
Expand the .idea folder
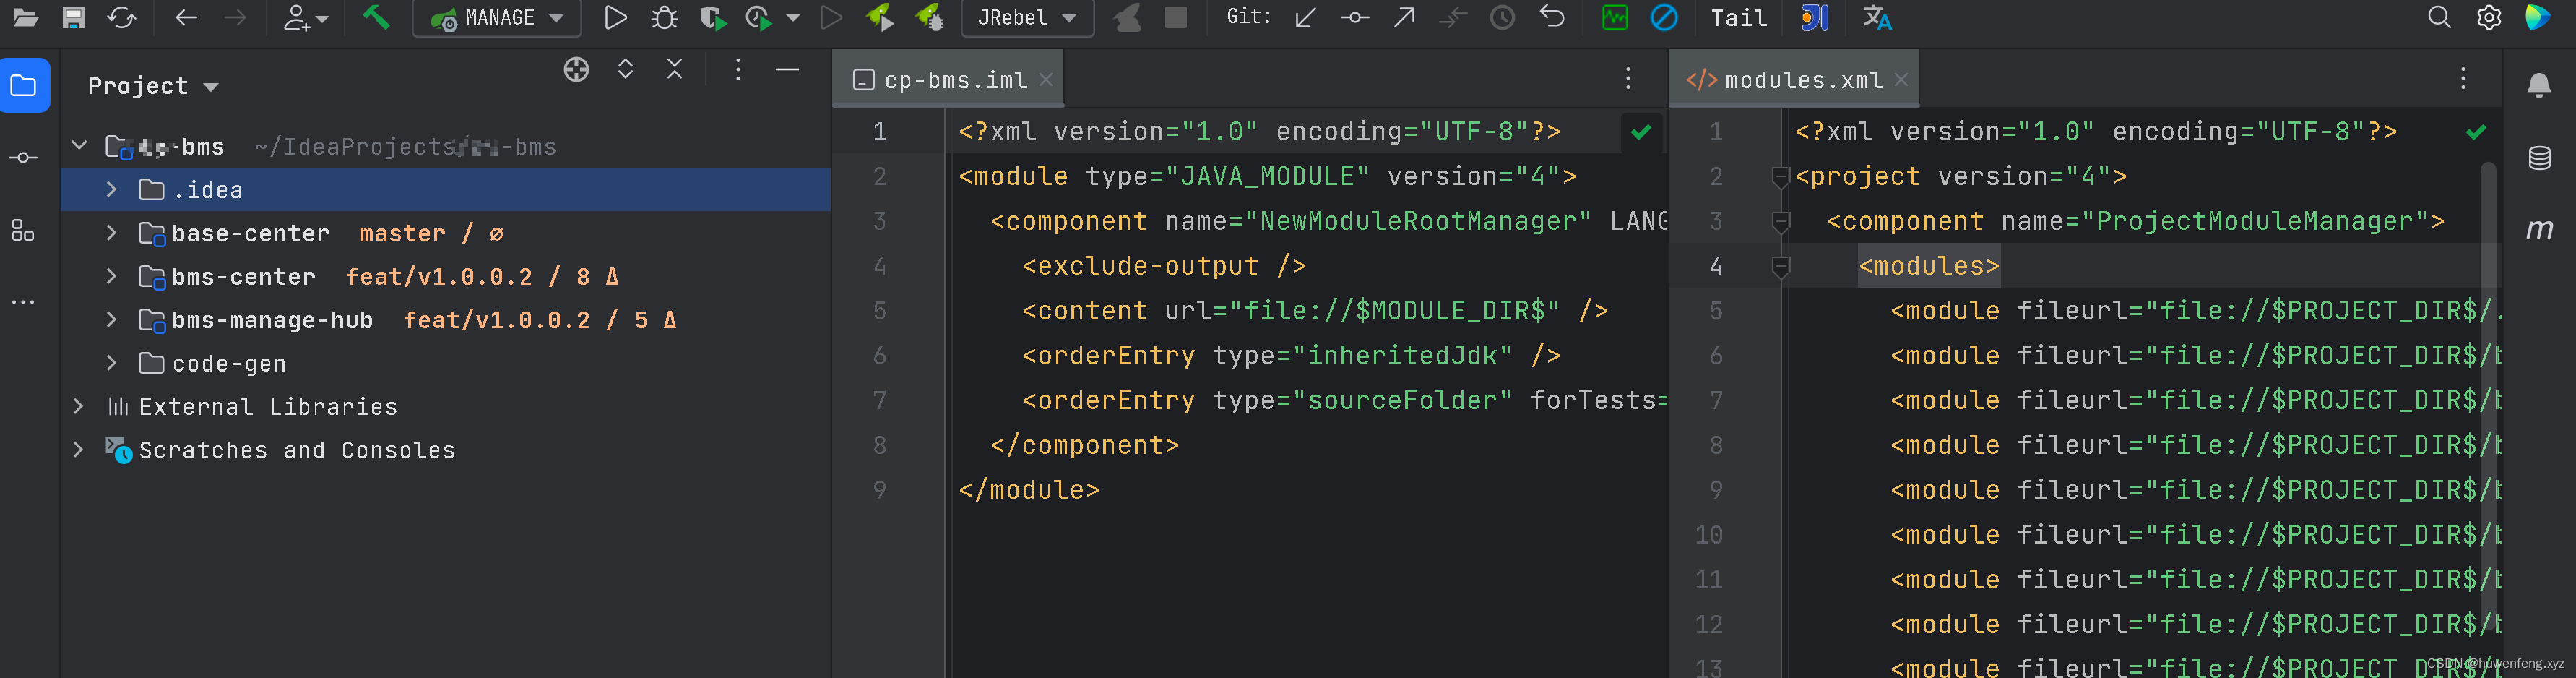[x=111, y=189]
